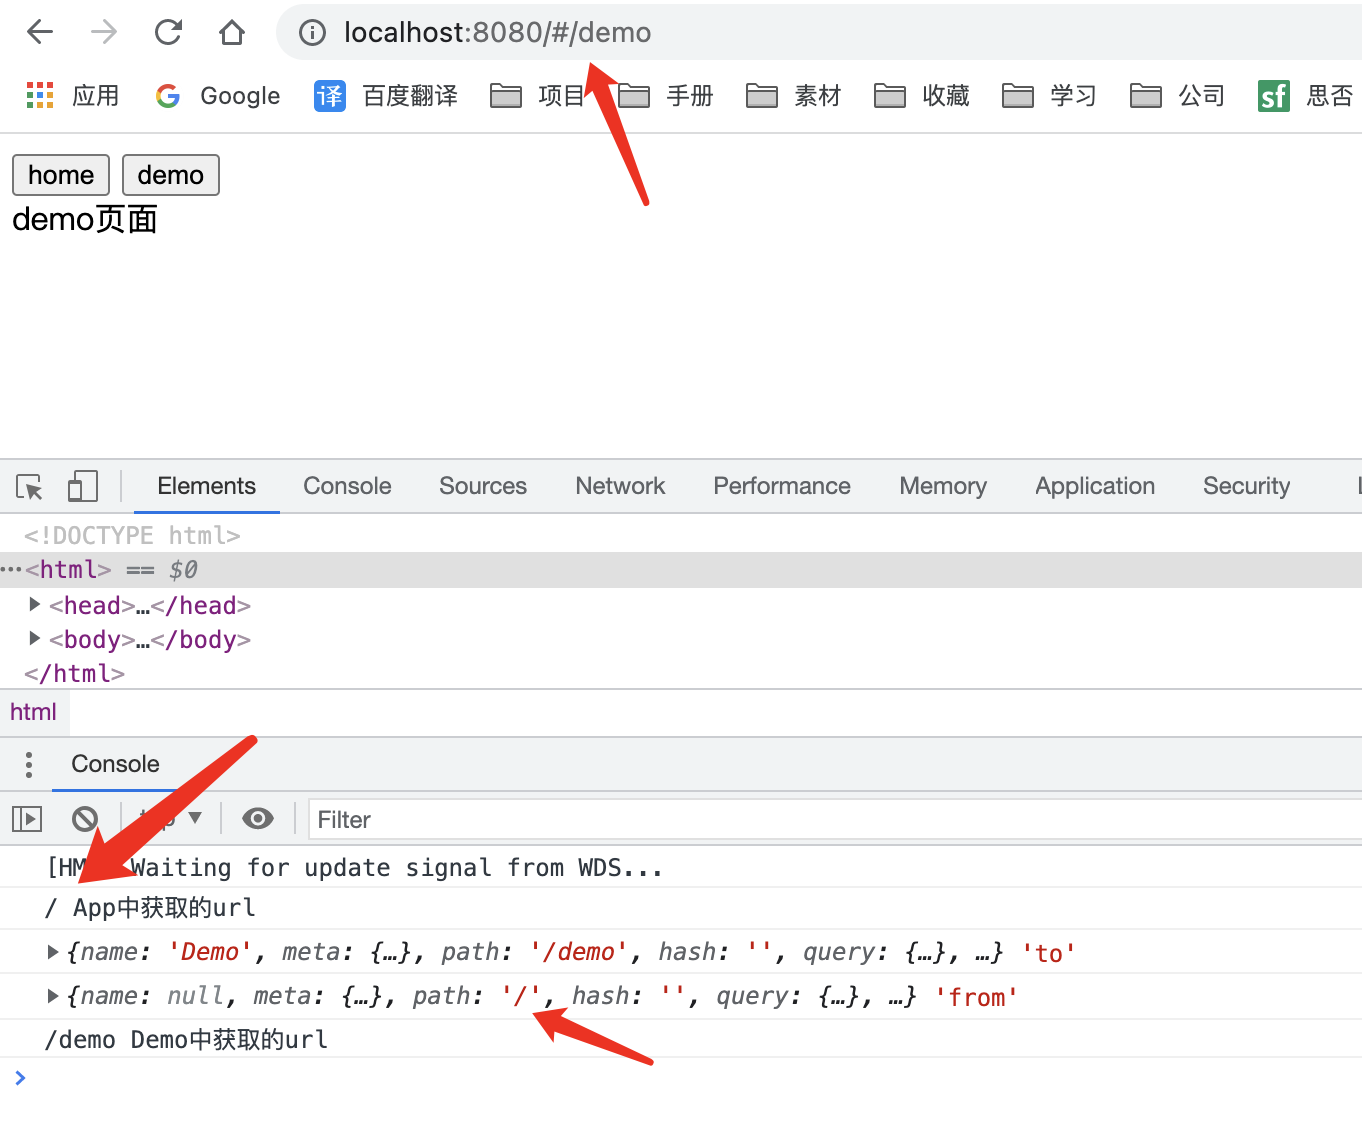The height and width of the screenshot is (1132, 1362).
Task: Expand the logged 'to' route object
Action: click(x=53, y=952)
